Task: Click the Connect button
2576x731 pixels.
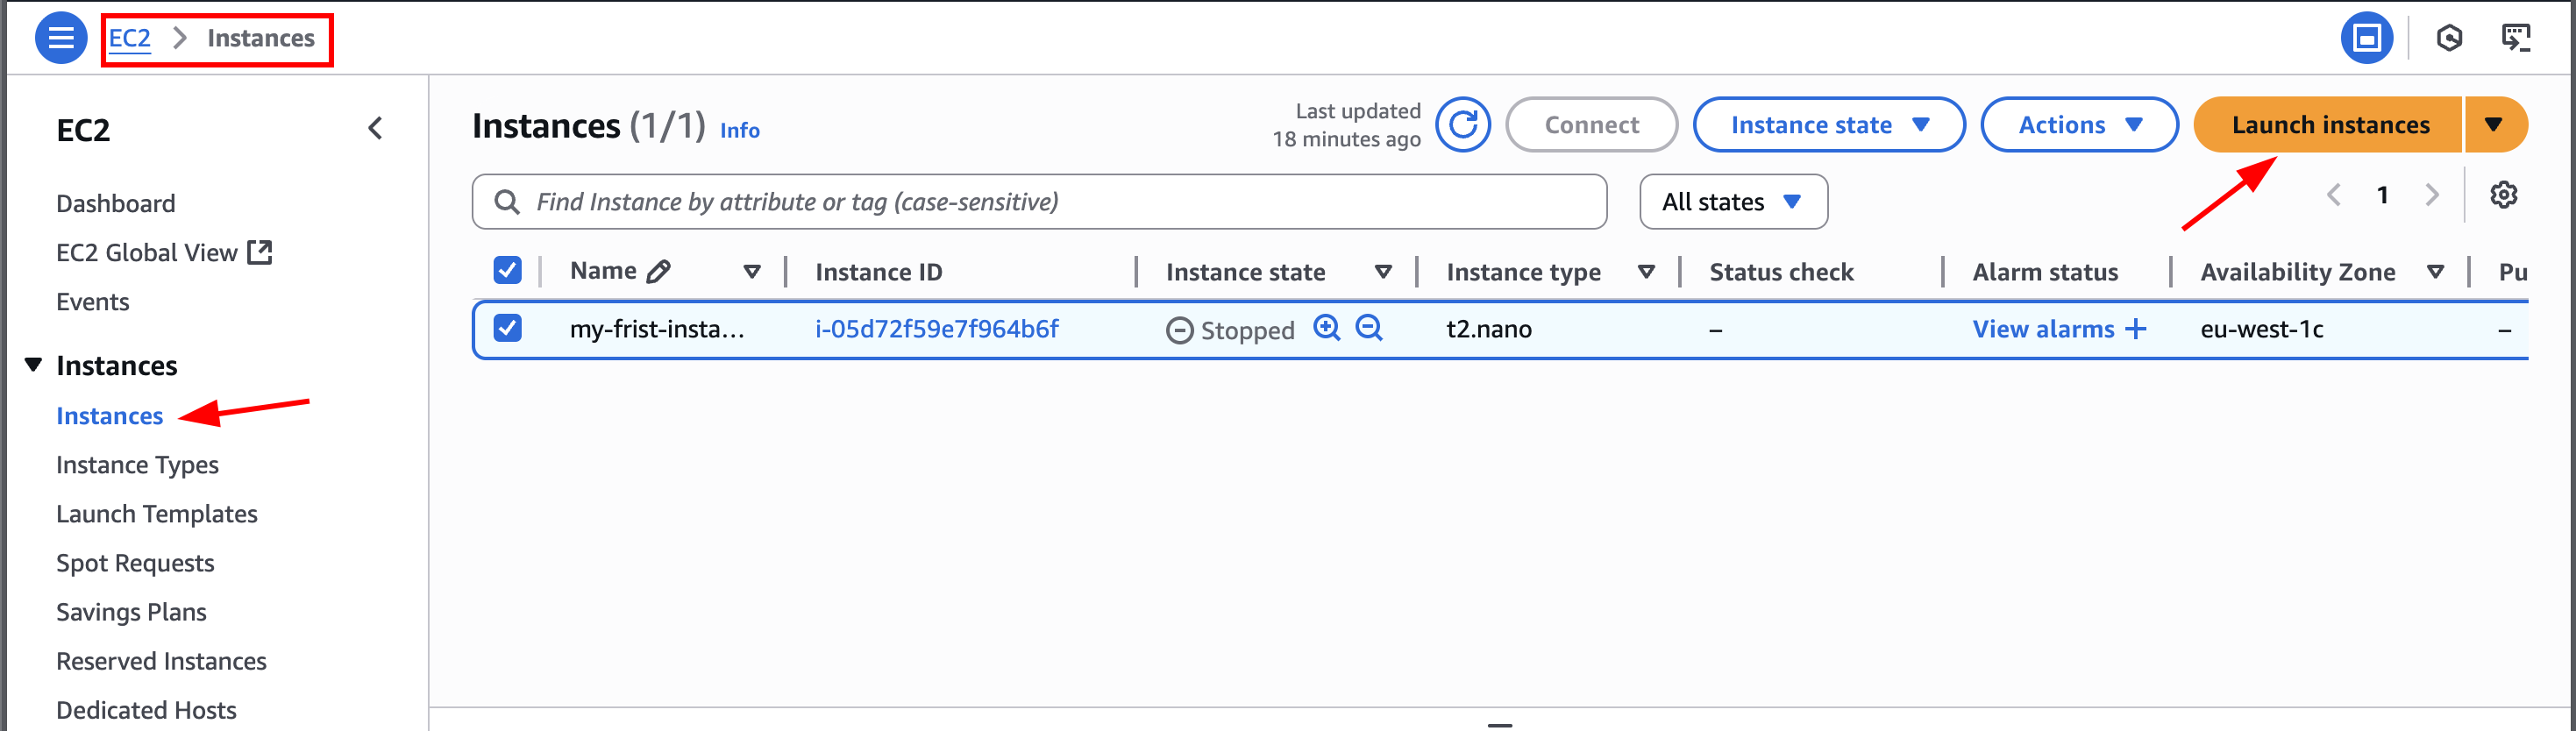Action: pos(1591,125)
